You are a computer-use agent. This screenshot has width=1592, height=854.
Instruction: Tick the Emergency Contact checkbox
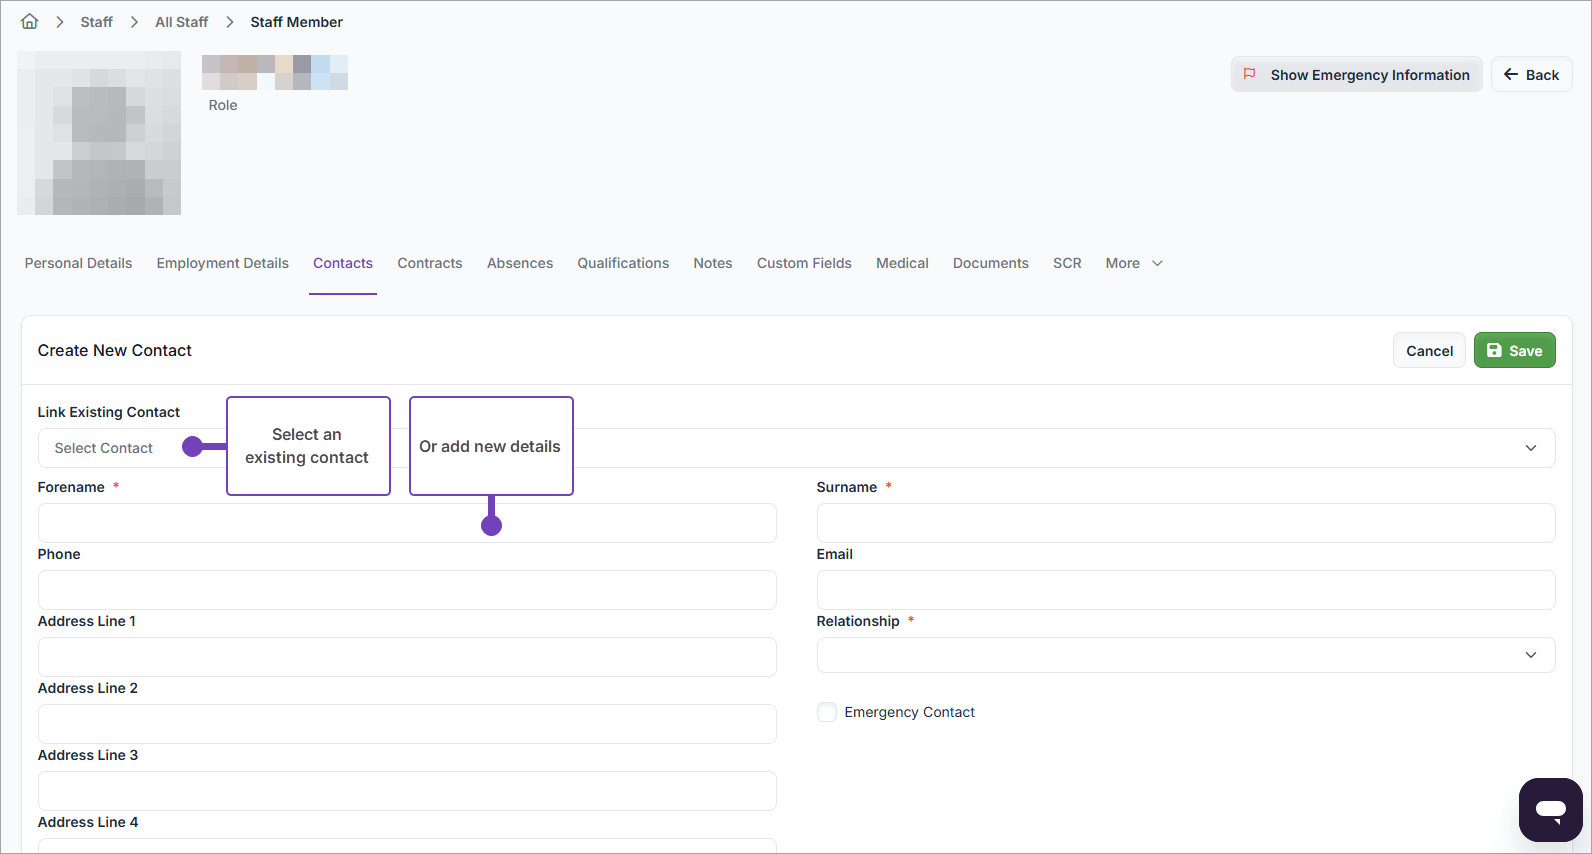point(827,712)
